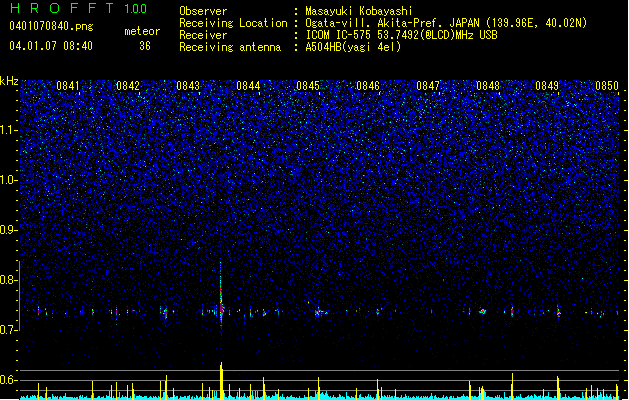Click the 0847 time marker
This screenshot has width=629, height=400.
pyautogui.click(x=428, y=86)
